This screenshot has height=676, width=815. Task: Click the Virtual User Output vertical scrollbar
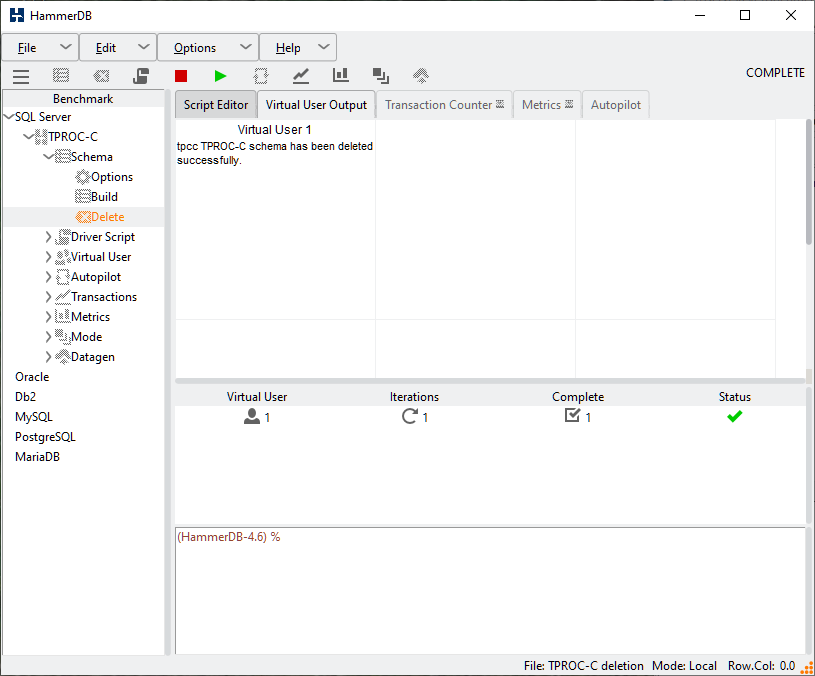(809, 182)
